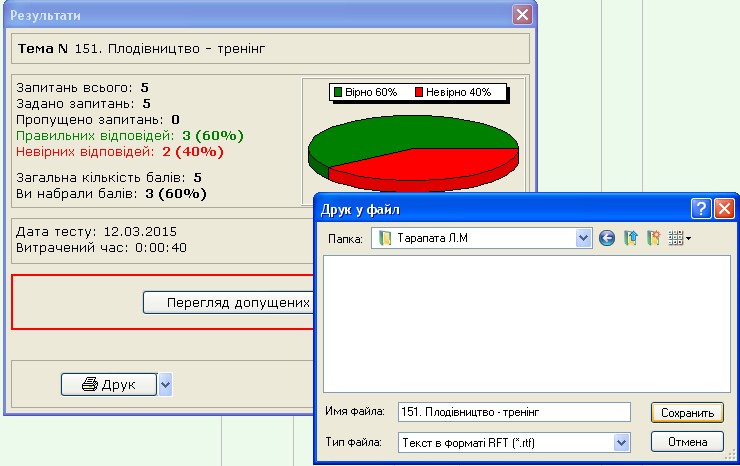Click Перегляд допущених button in Результати
Screen dimensions: 740x466
pyautogui.click(x=228, y=302)
